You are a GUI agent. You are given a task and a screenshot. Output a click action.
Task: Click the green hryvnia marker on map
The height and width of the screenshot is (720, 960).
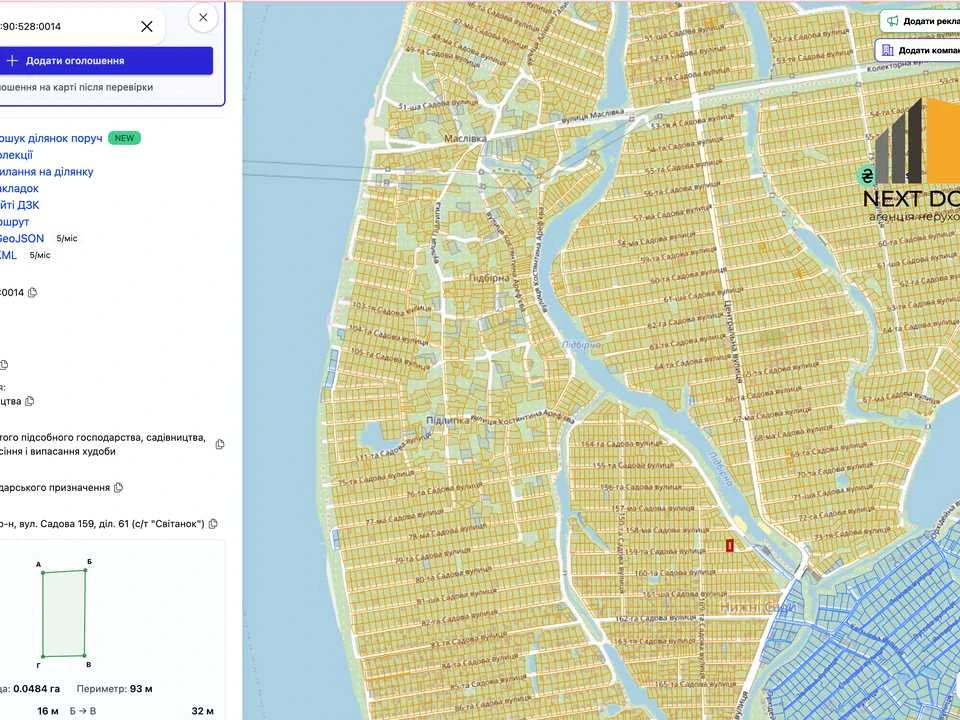click(x=866, y=176)
